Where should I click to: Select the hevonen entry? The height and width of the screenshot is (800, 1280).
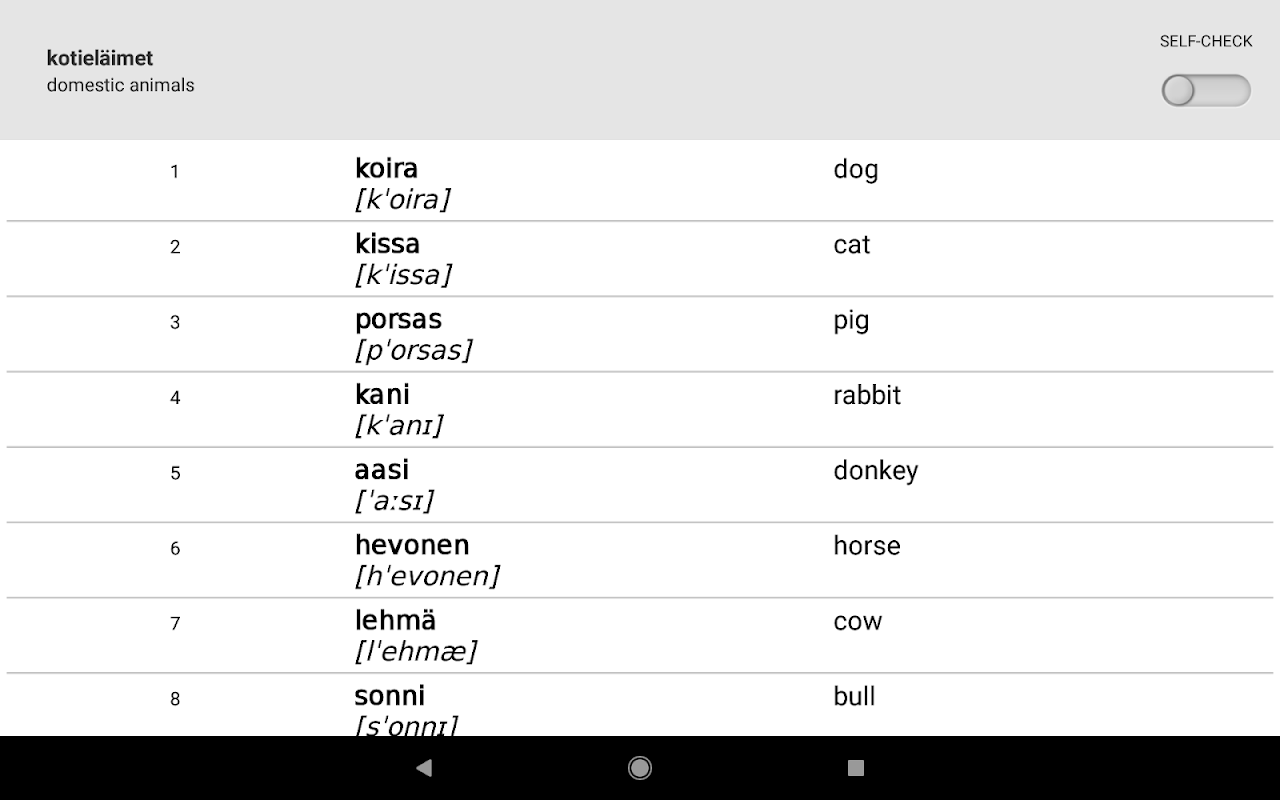[x=640, y=560]
